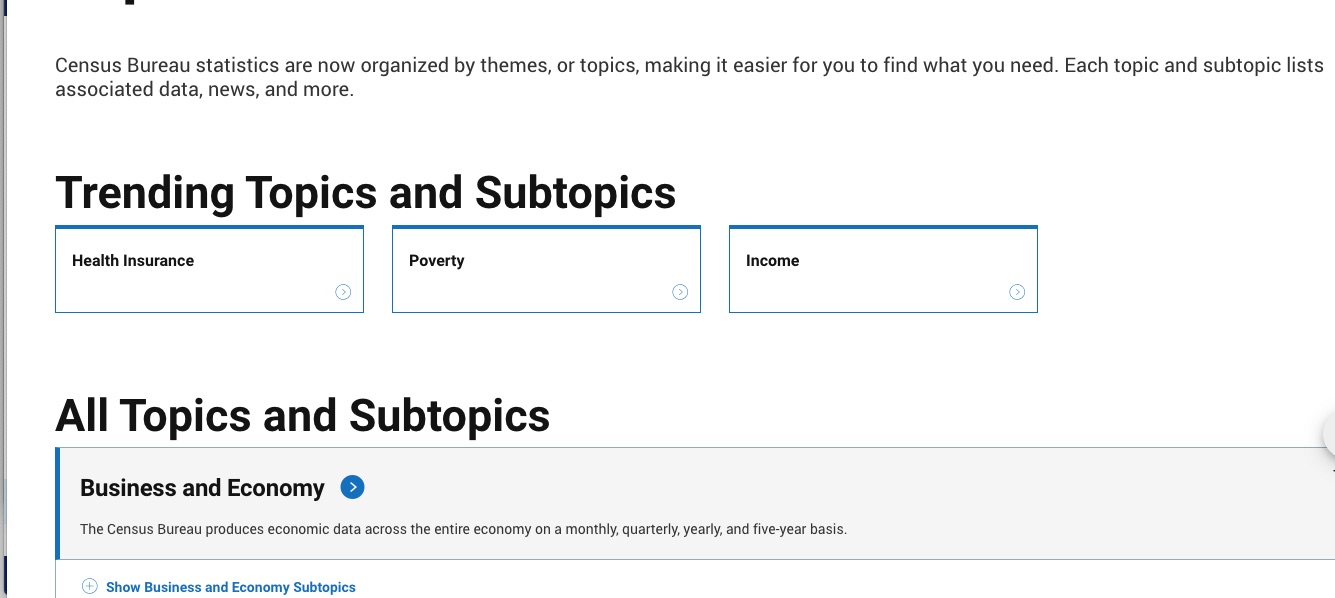
Task: Click the All Topics and Subtopics heading
Action: tap(302, 415)
